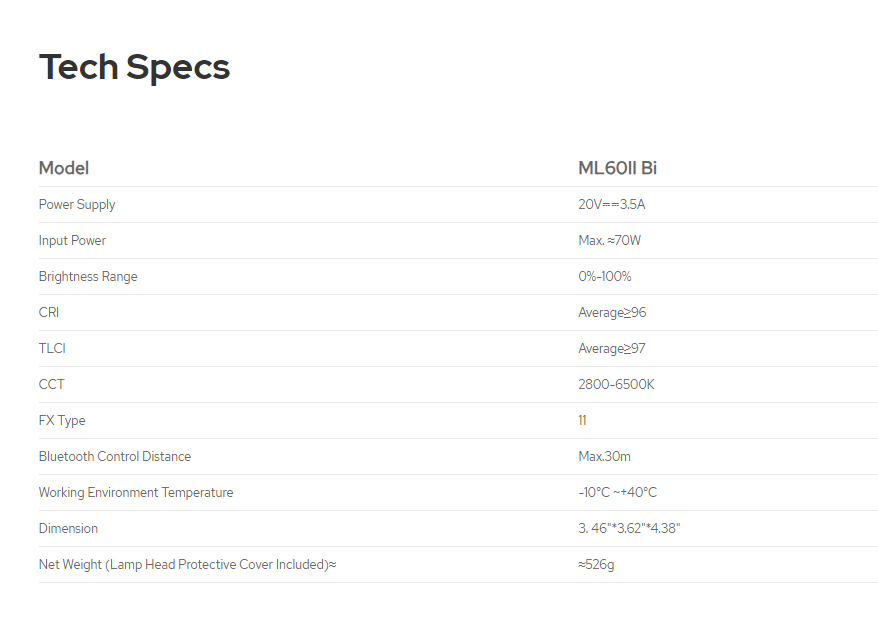Select the Average≥96 value
Image resolution: width=878 pixels, height=622 pixels.
(612, 313)
